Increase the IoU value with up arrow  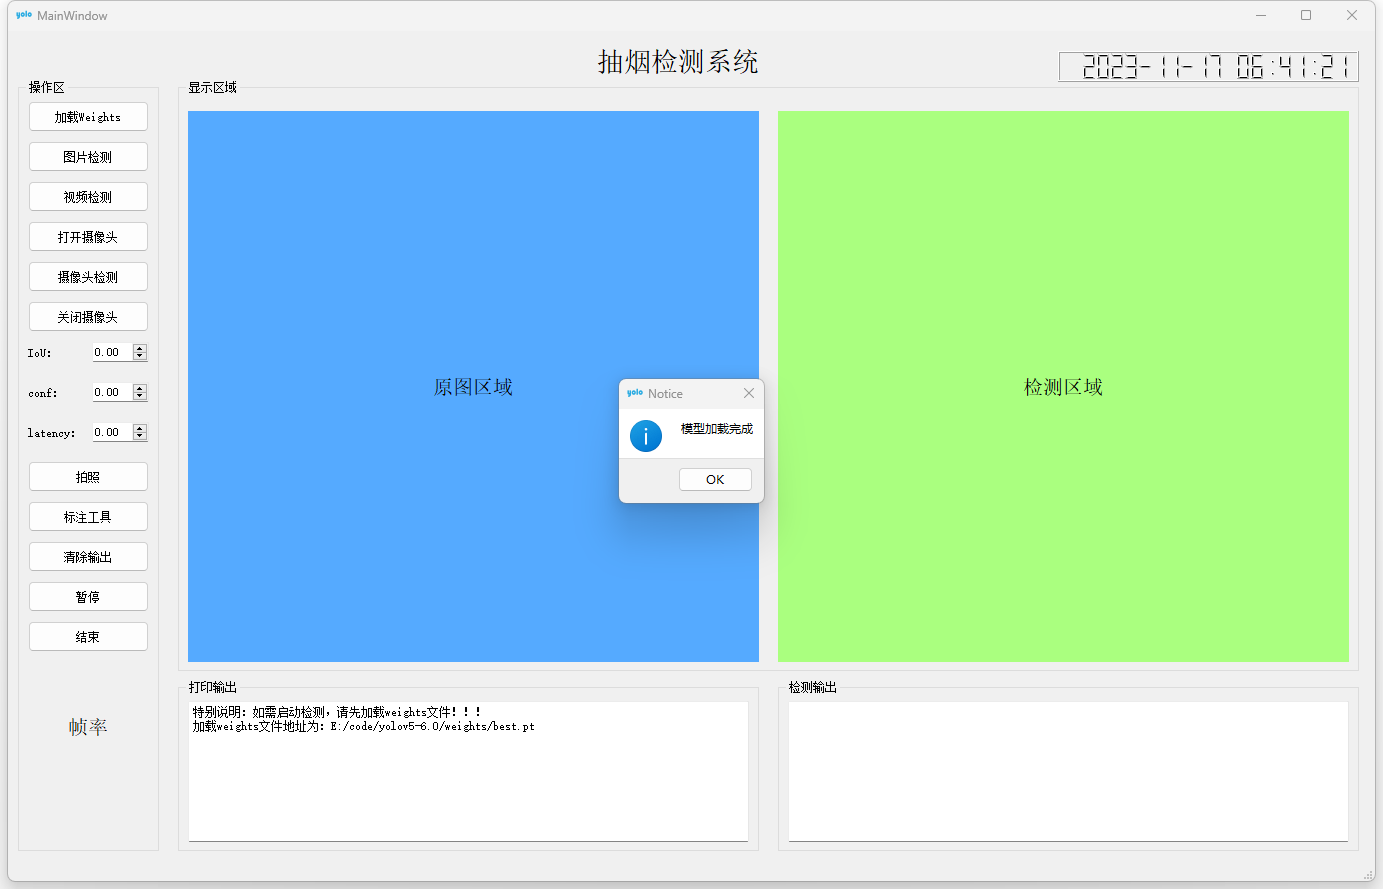(140, 348)
